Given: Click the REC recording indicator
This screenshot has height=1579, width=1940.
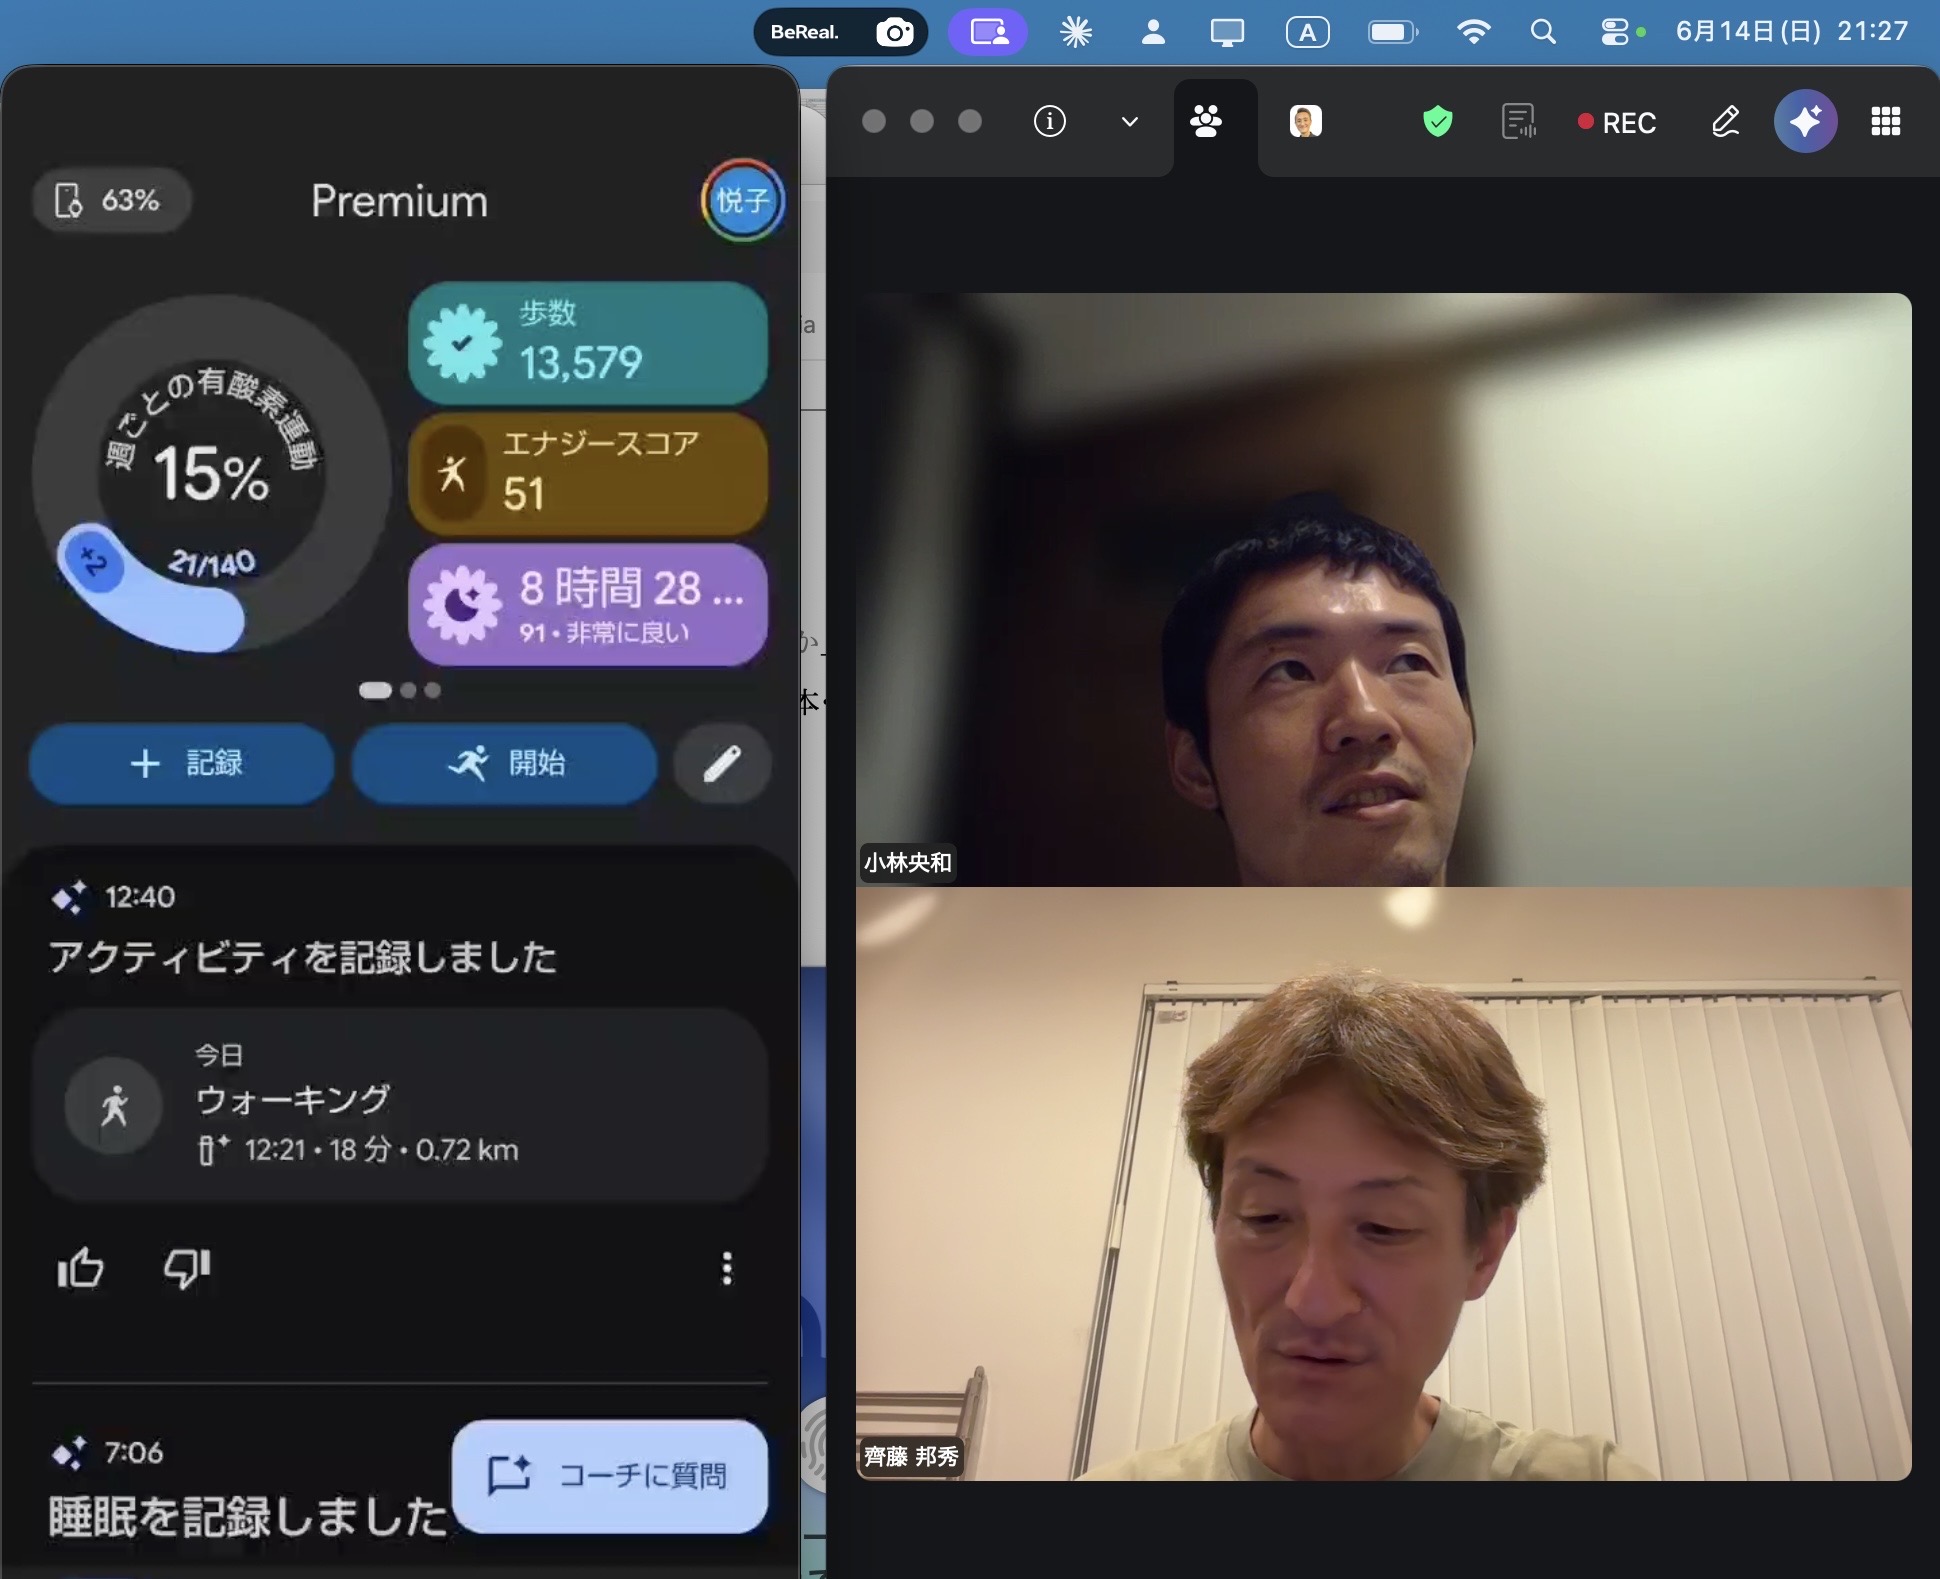Looking at the screenshot, I should (1617, 123).
